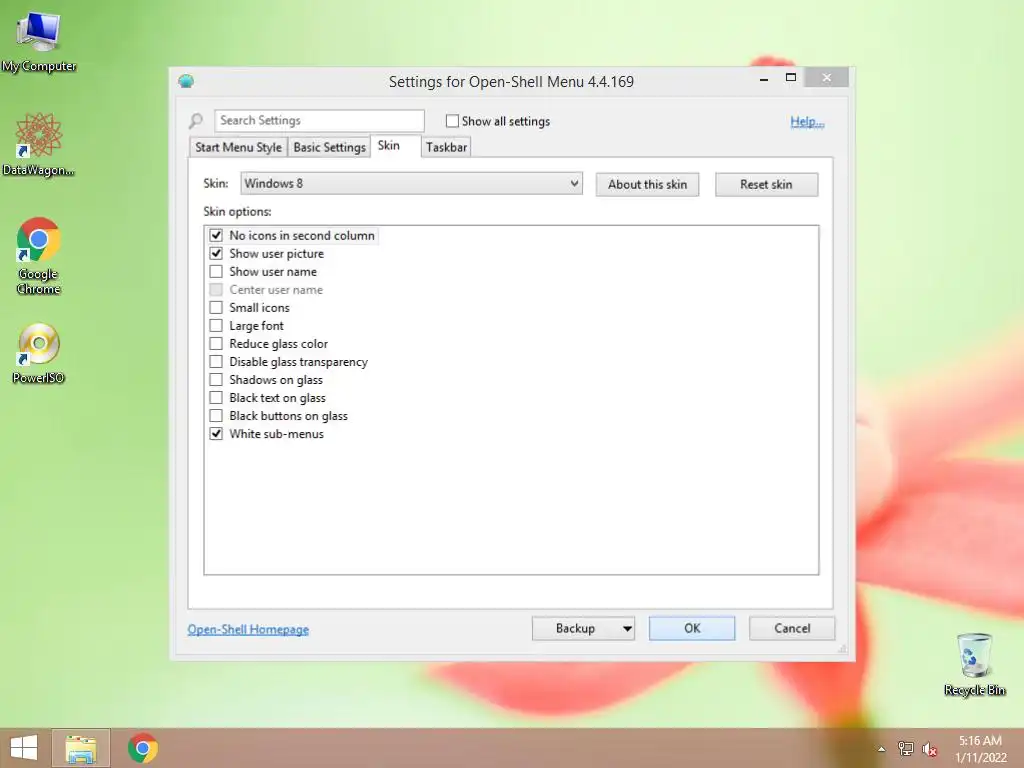Image resolution: width=1024 pixels, height=768 pixels.
Task: Enable Black buttons on glass
Action: pyautogui.click(x=216, y=416)
